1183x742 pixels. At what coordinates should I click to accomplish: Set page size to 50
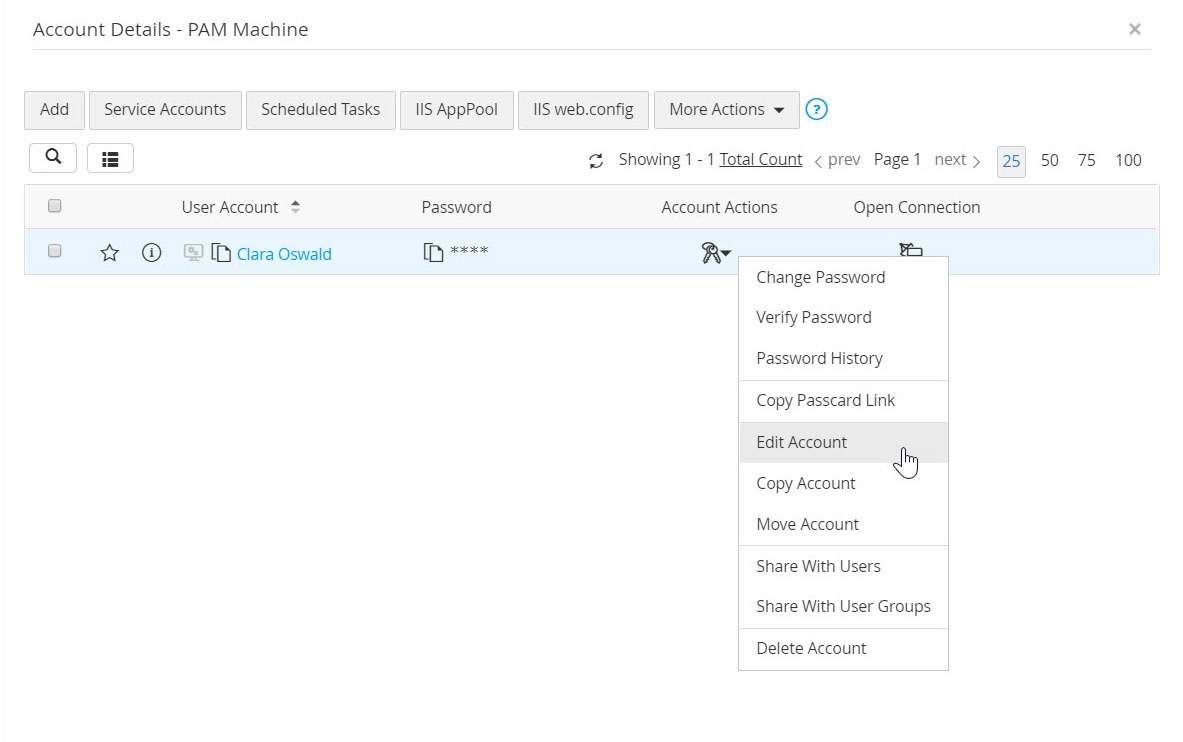(x=1049, y=160)
